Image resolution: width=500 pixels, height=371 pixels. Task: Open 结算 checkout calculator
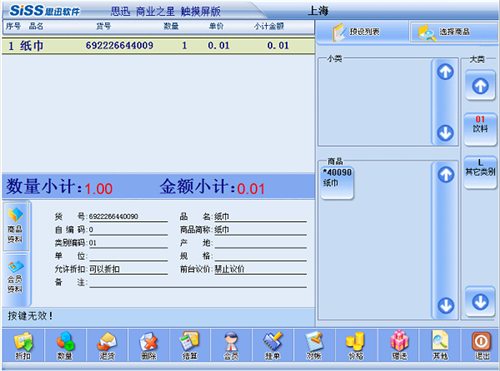[190, 345]
